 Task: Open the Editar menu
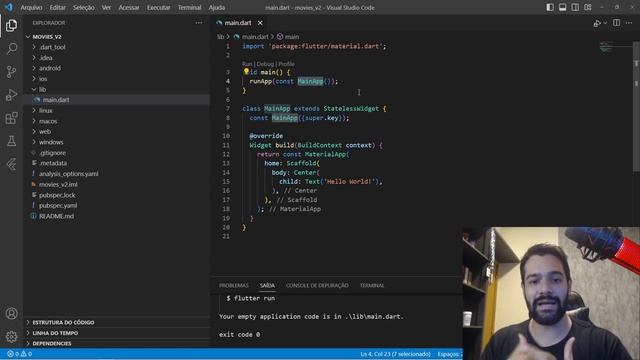(58, 7)
